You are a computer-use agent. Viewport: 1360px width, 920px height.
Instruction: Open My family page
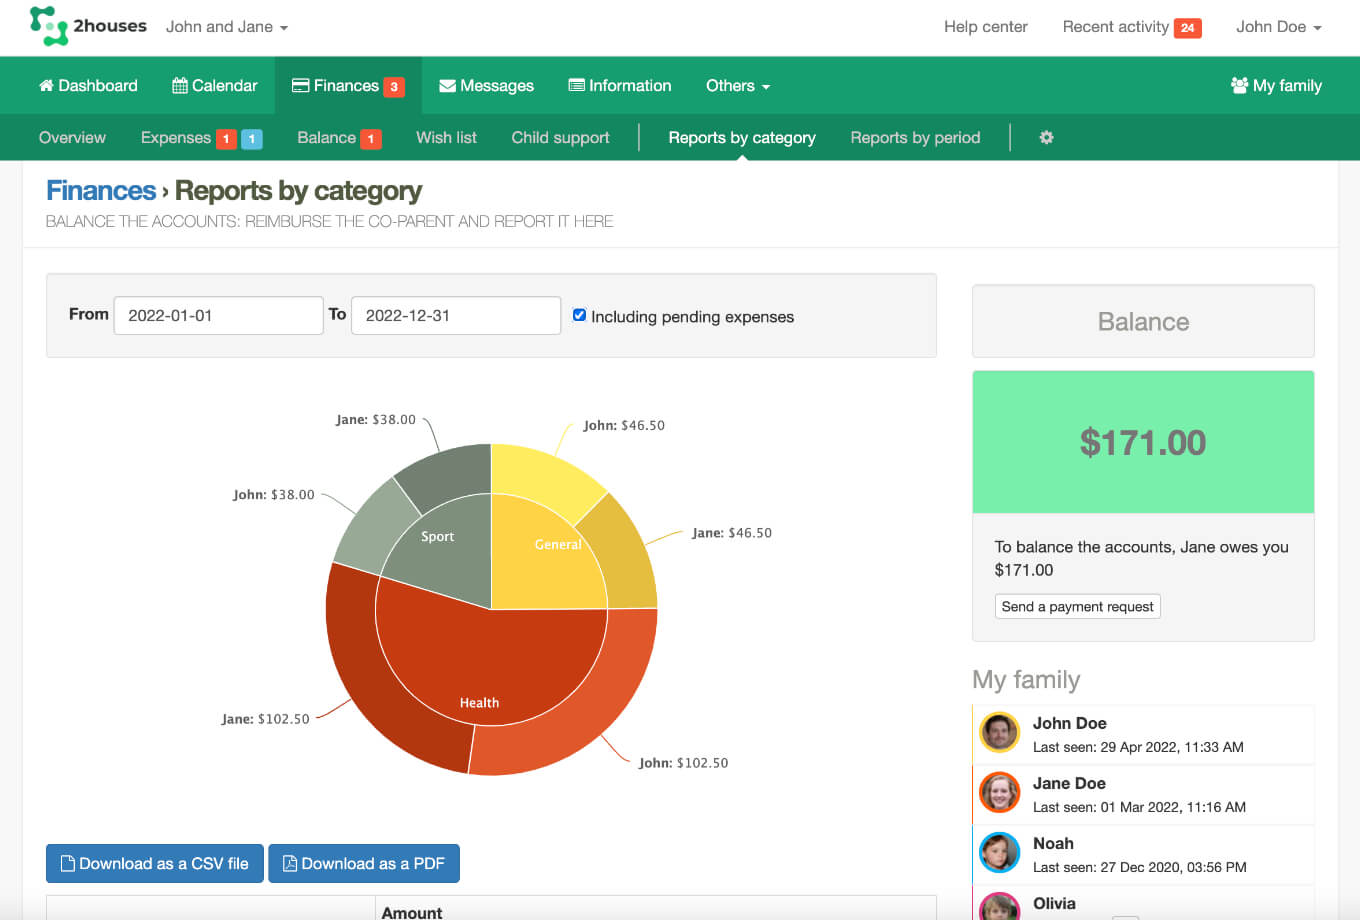[1276, 86]
